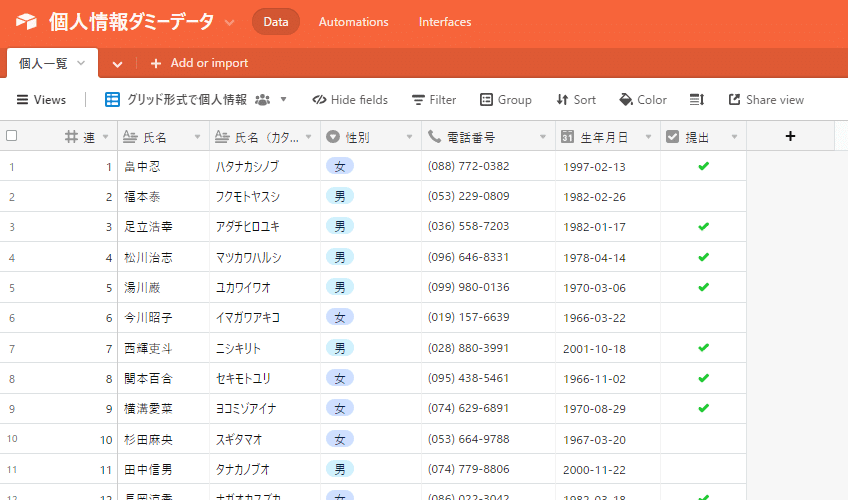Click row number 10 in the margin

coord(12,438)
